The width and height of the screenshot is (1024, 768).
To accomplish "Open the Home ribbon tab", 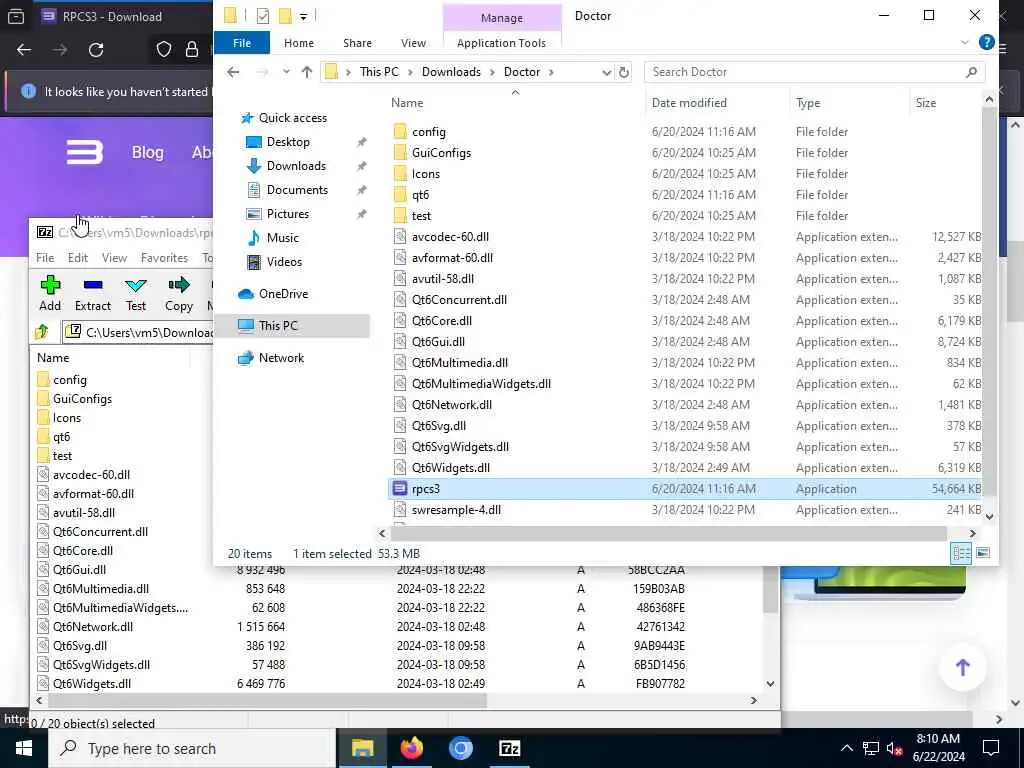I will click(298, 42).
